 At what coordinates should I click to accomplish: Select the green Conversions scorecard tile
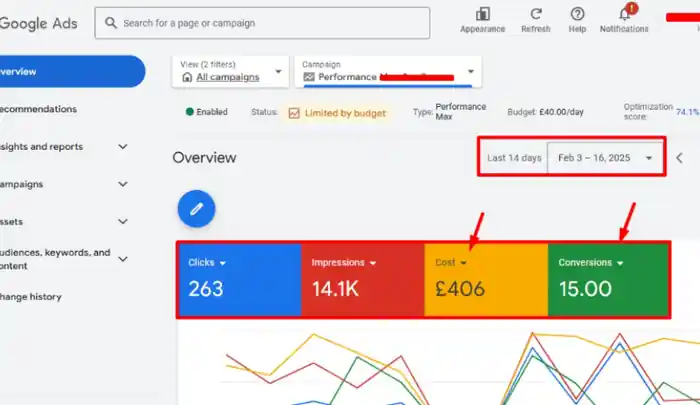(608, 280)
